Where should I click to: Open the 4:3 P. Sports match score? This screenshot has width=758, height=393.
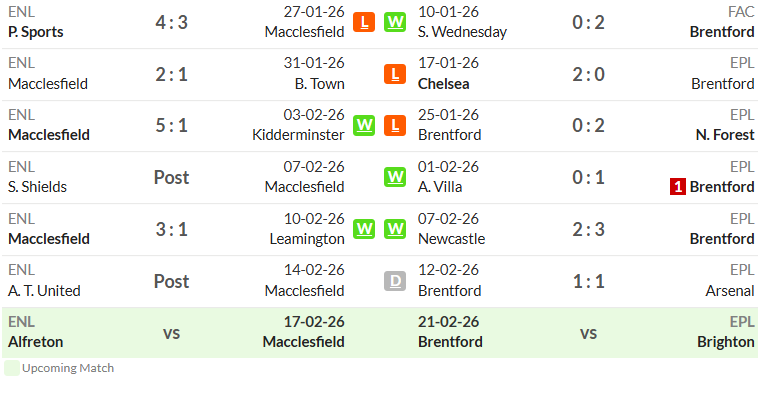[x=172, y=22]
